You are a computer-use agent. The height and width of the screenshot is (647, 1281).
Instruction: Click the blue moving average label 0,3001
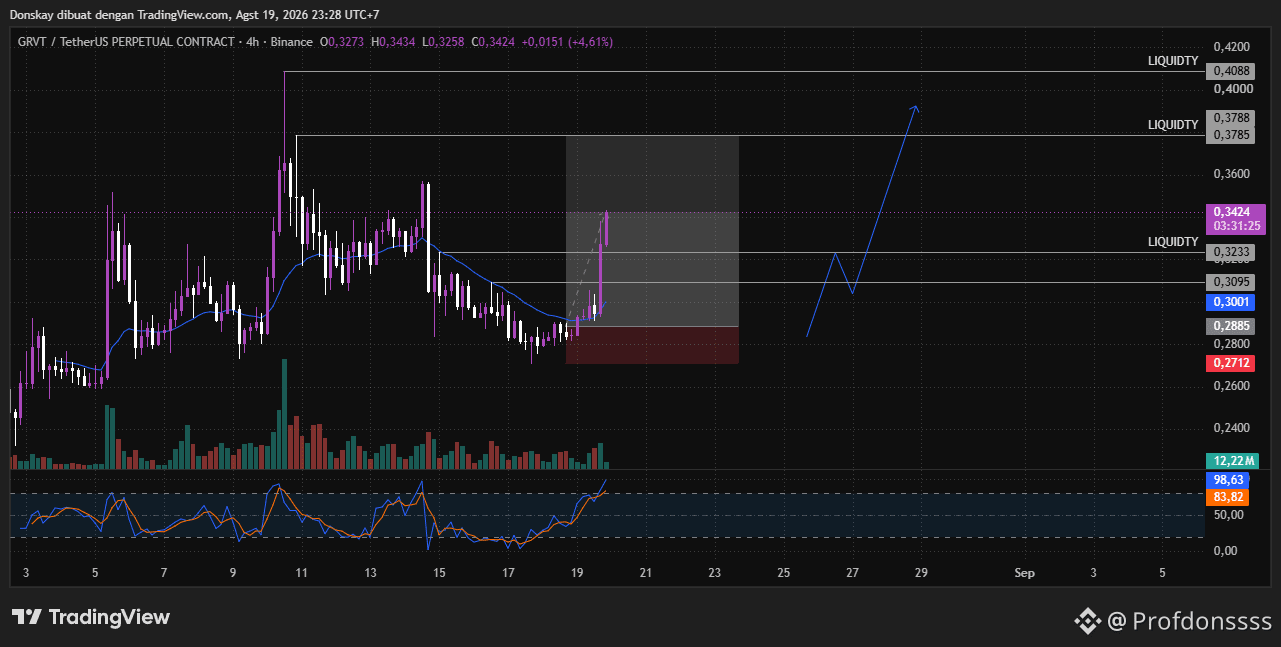pyautogui.click(x=1230, y=302)
